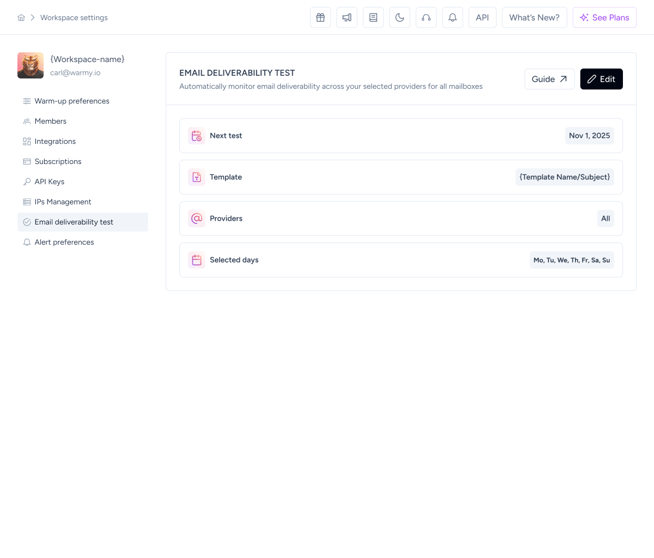Image resolution: width=654 pixels, height=558 pixels.
Task: Open the document news icon
Action: [x=373, y=18]
